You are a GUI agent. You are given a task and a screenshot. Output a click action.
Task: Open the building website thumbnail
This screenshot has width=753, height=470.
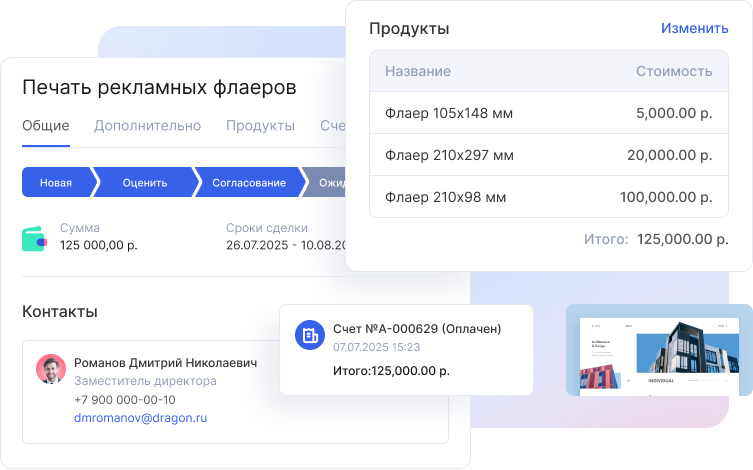(659, 349)
